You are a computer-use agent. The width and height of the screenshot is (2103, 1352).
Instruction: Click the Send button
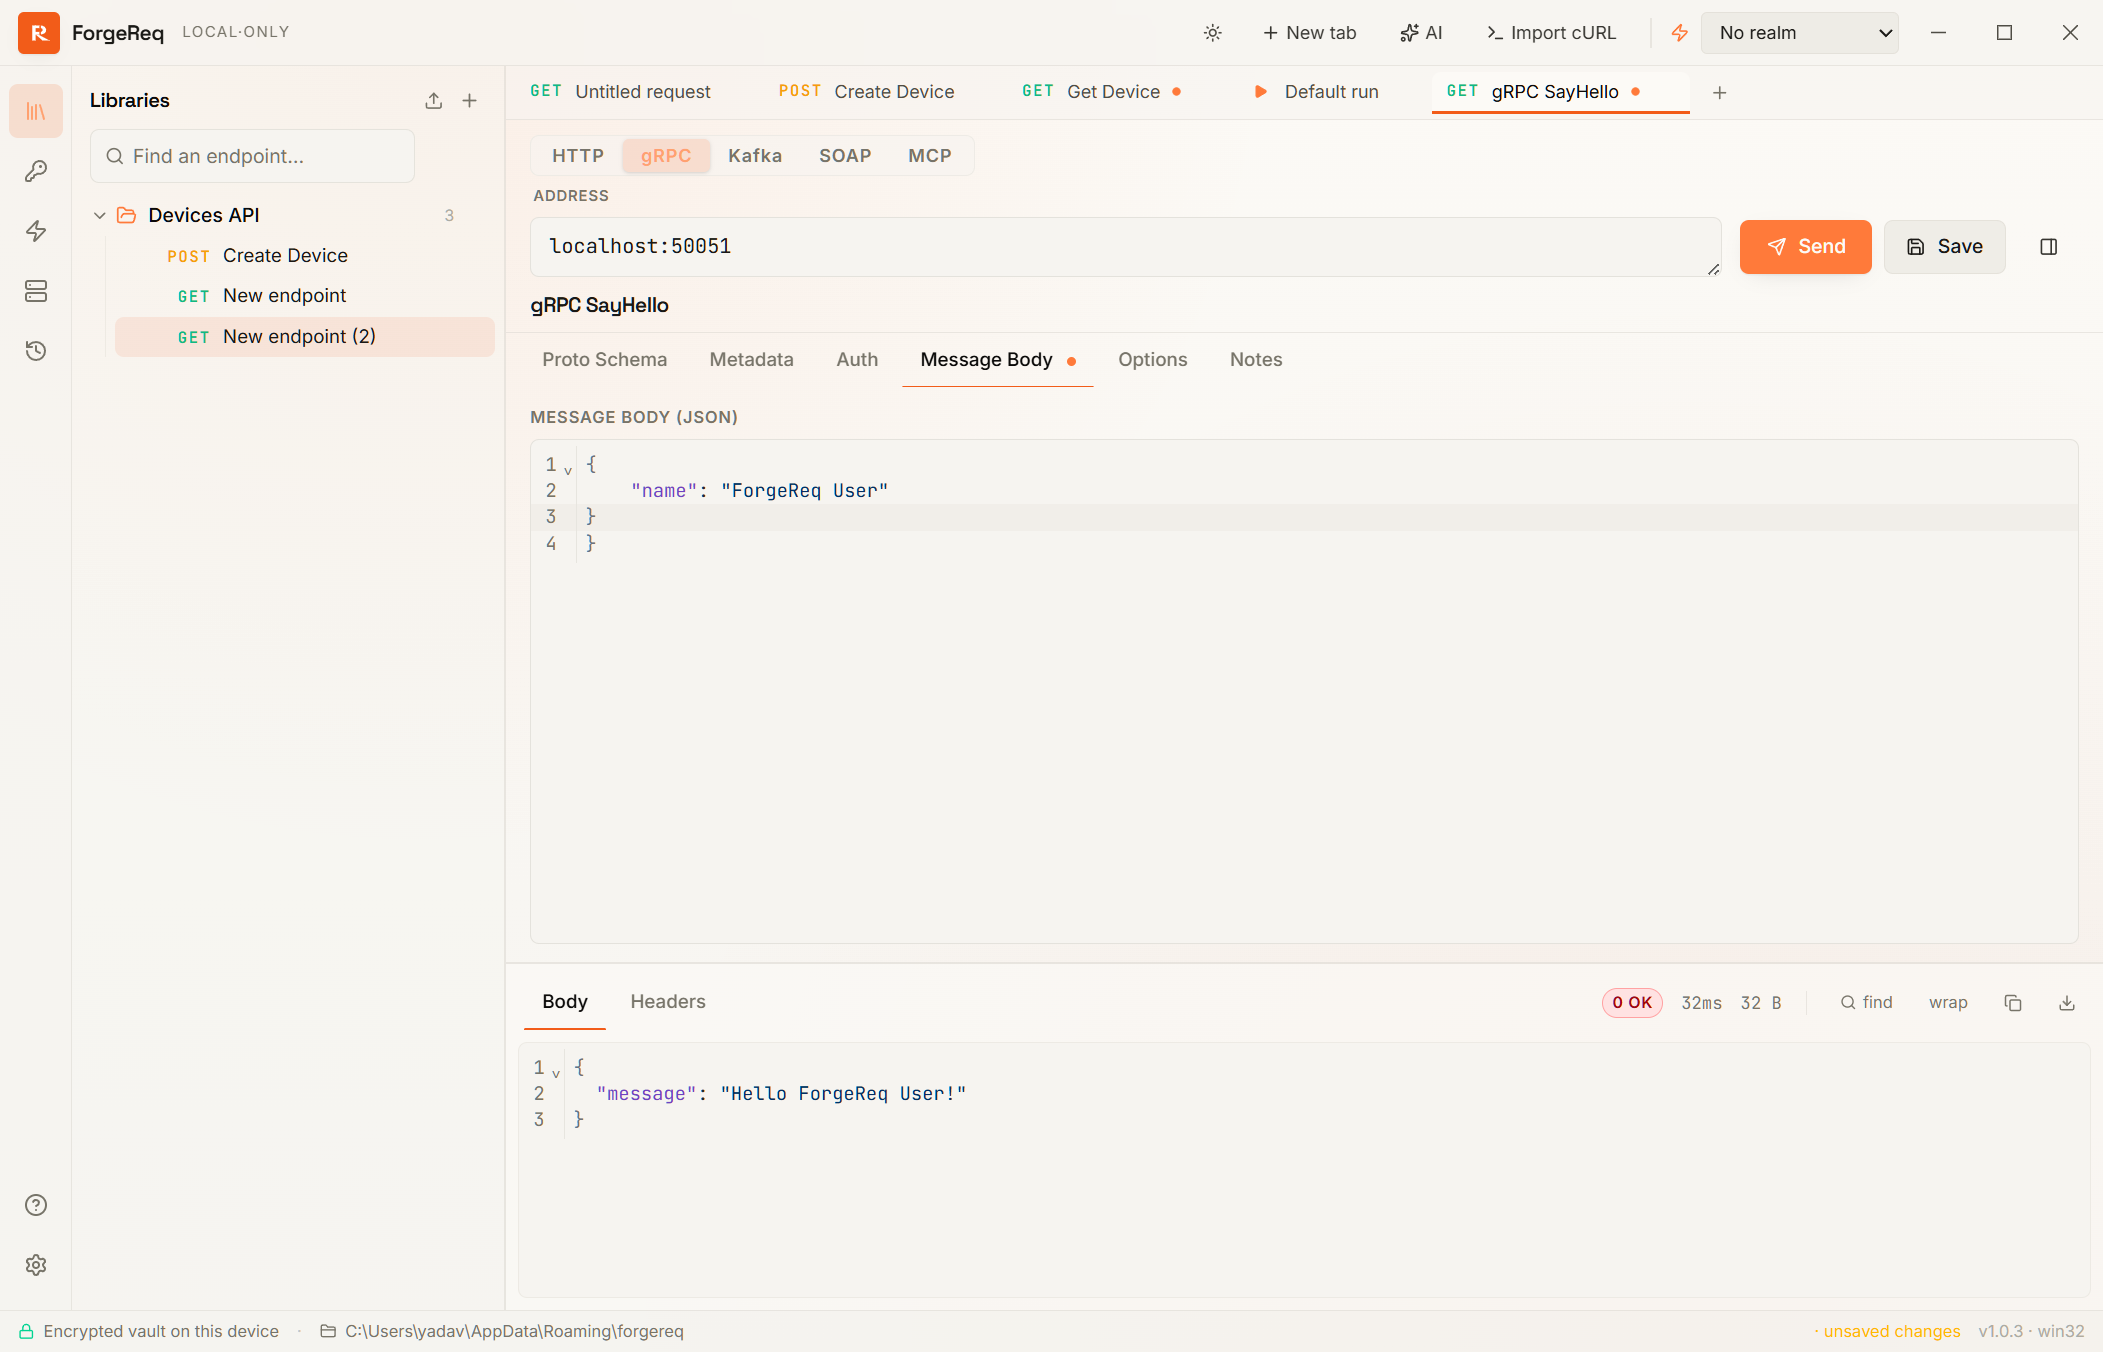1806,247
